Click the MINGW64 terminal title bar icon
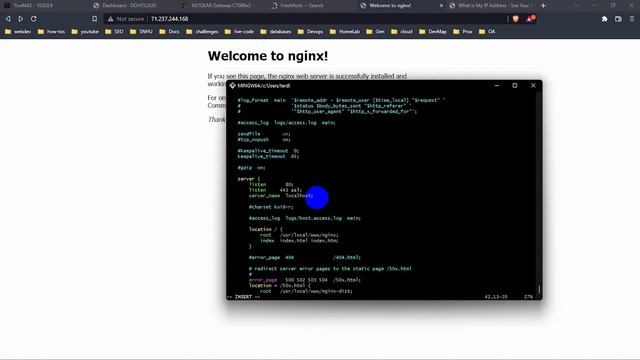 tap(232, 86)
